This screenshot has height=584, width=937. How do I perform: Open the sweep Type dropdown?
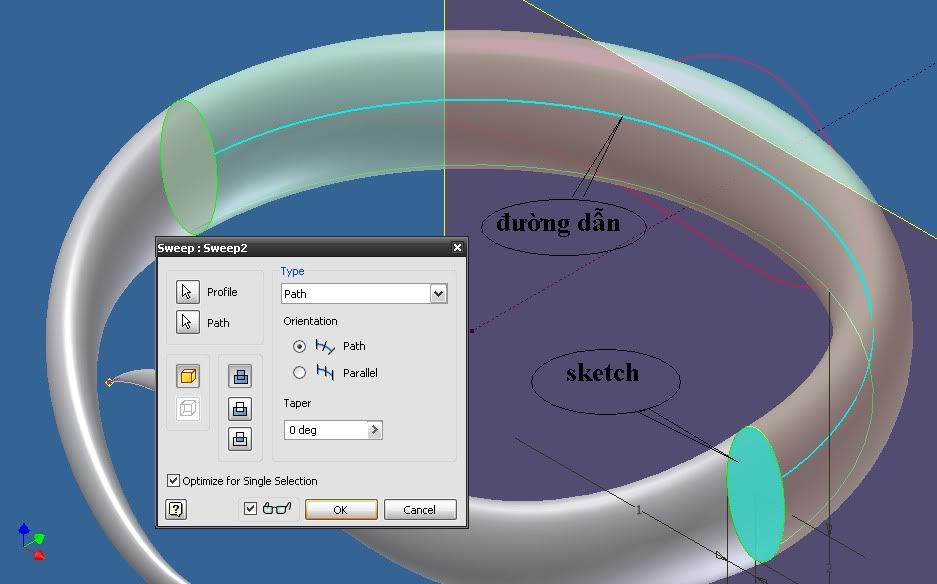point(437,294)
